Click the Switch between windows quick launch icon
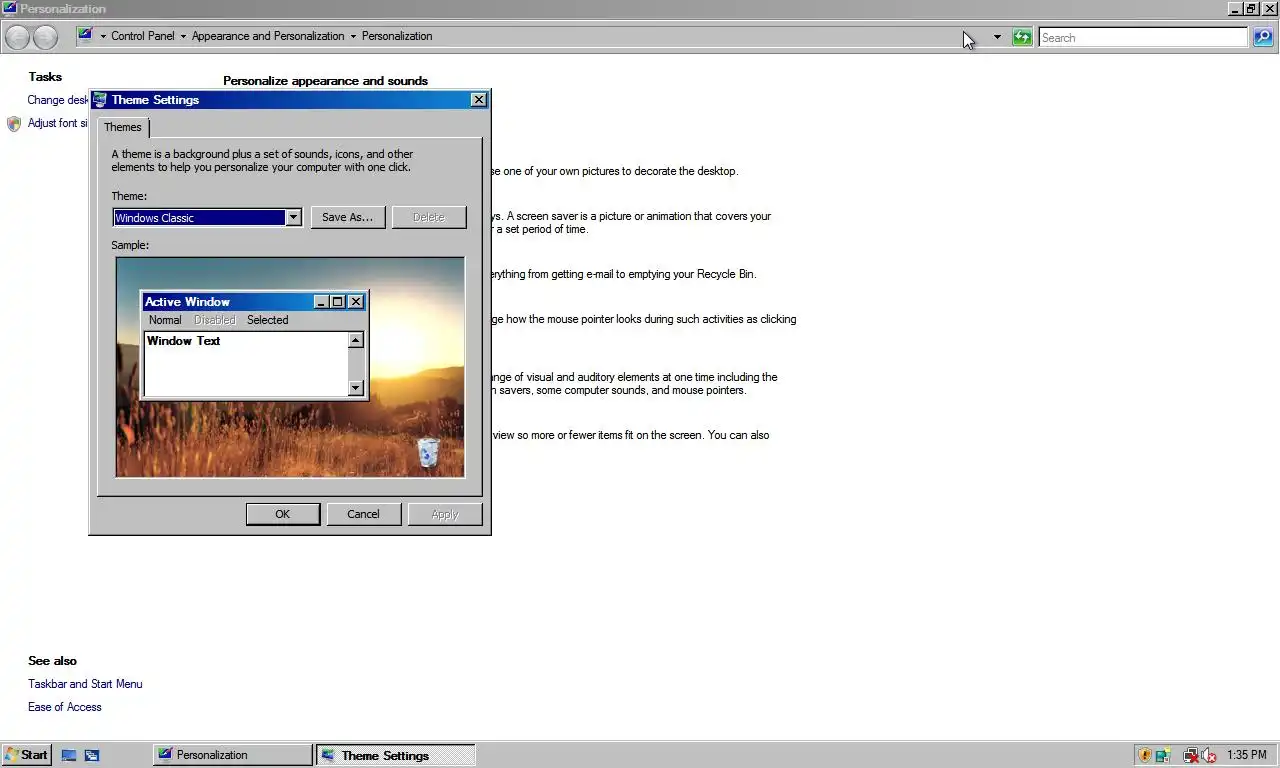Screen dimensions: 1280x768 (92, 755)
